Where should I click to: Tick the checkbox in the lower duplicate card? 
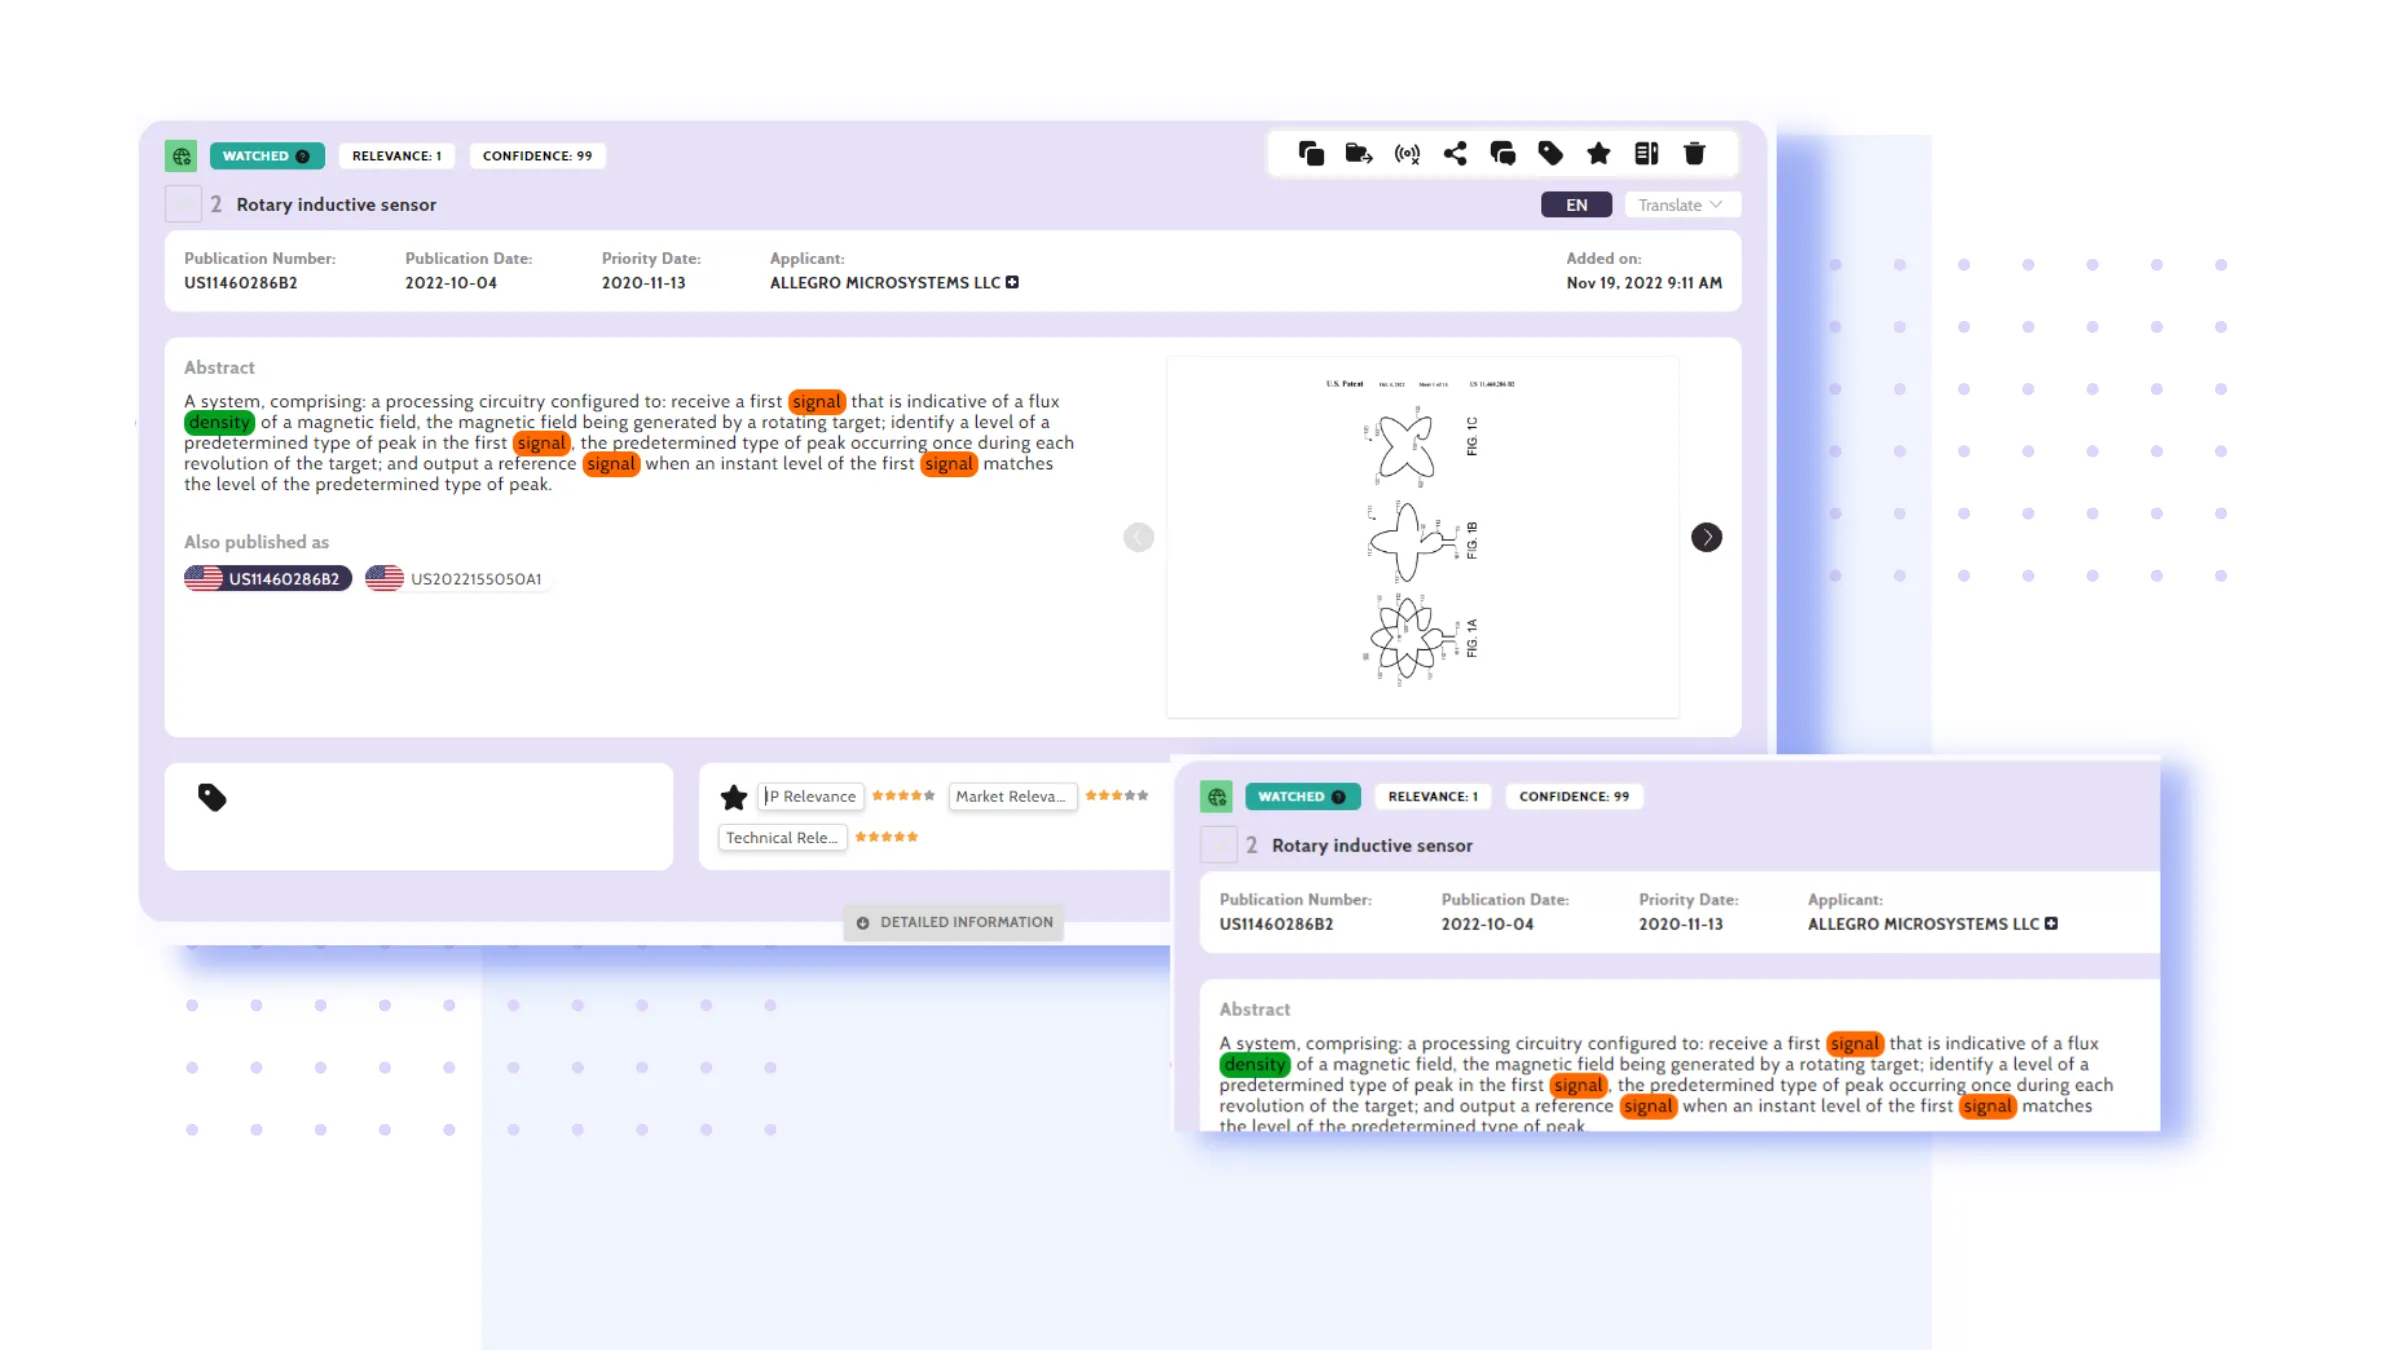pyautogui.click(x=1218, y=846)
